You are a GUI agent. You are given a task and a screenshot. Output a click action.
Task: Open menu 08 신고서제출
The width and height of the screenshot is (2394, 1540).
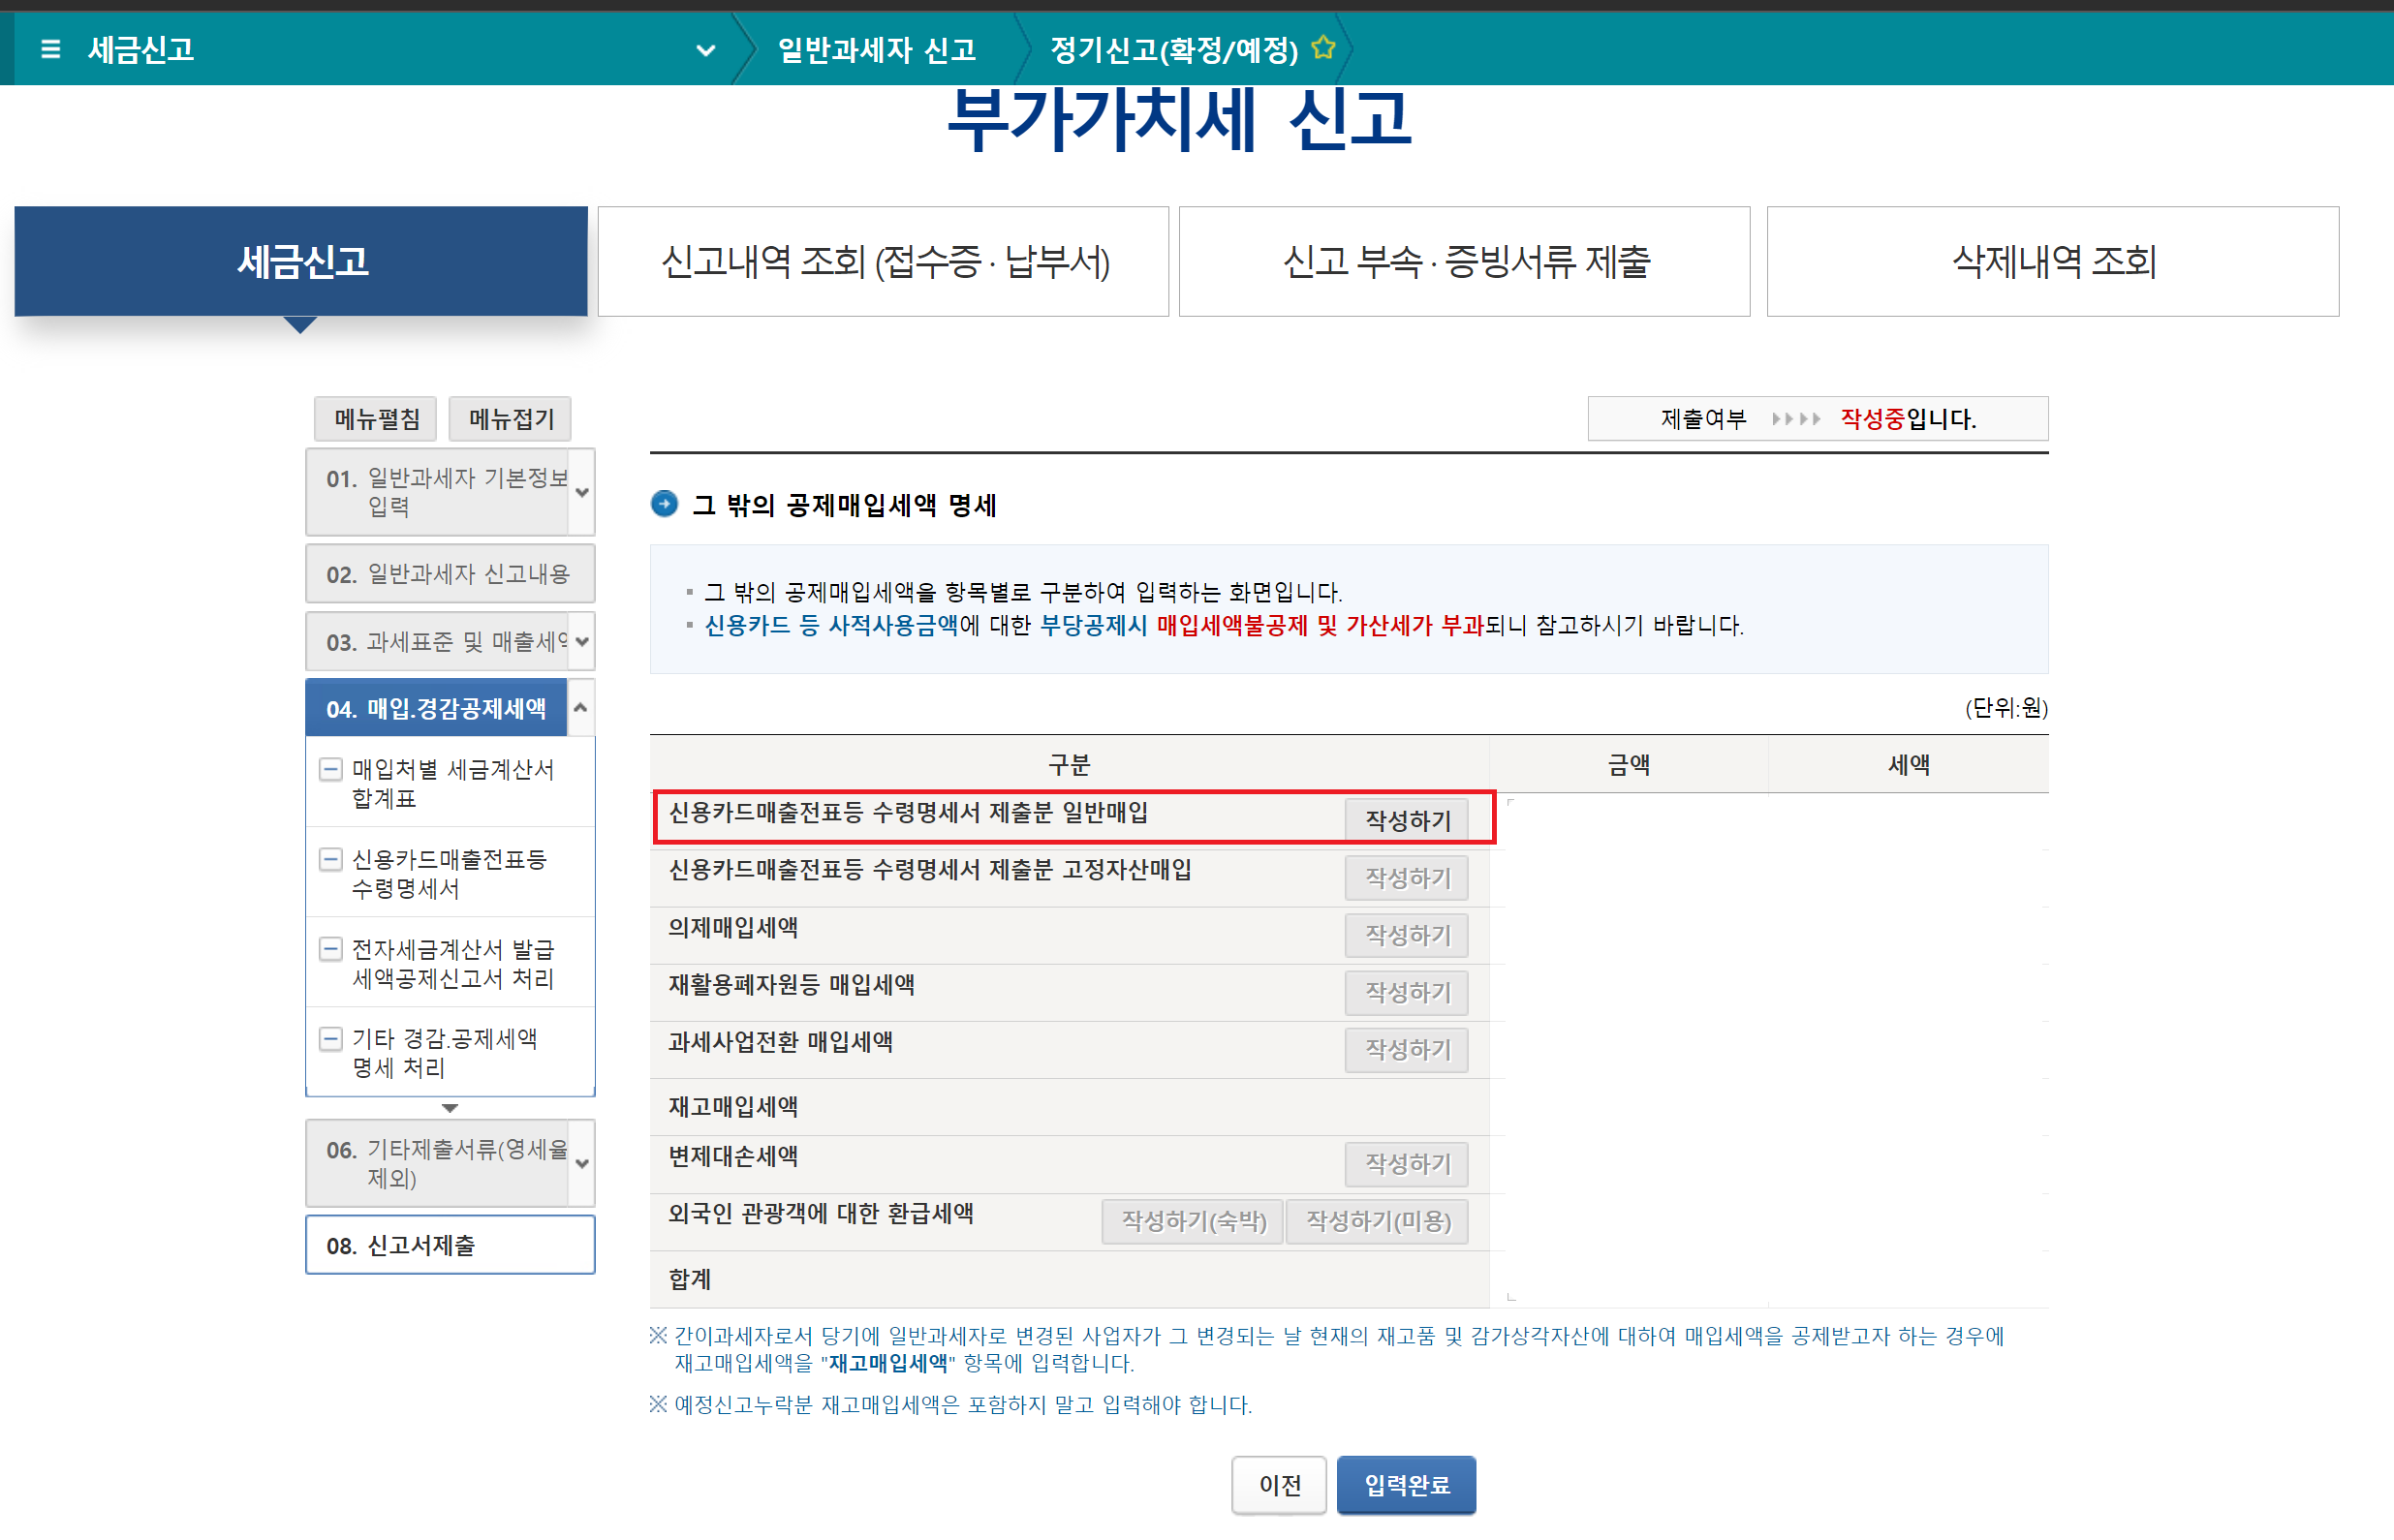[450, 1244]
